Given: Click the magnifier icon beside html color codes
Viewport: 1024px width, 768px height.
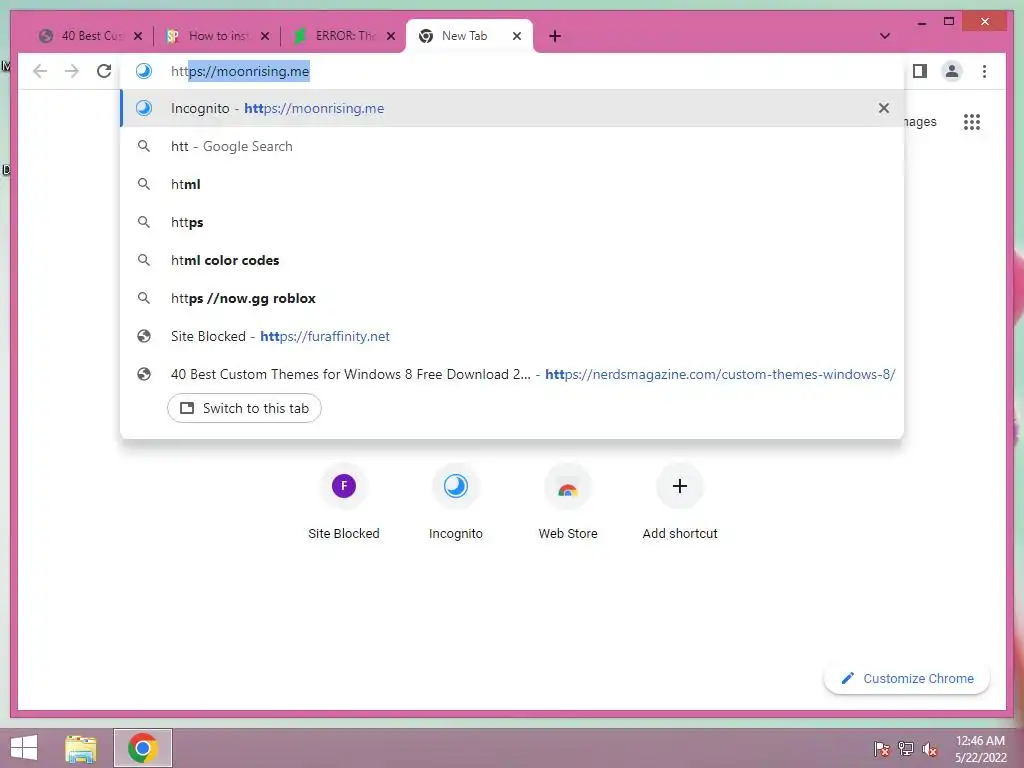Looking at the screenshot, I should [144, 260].
